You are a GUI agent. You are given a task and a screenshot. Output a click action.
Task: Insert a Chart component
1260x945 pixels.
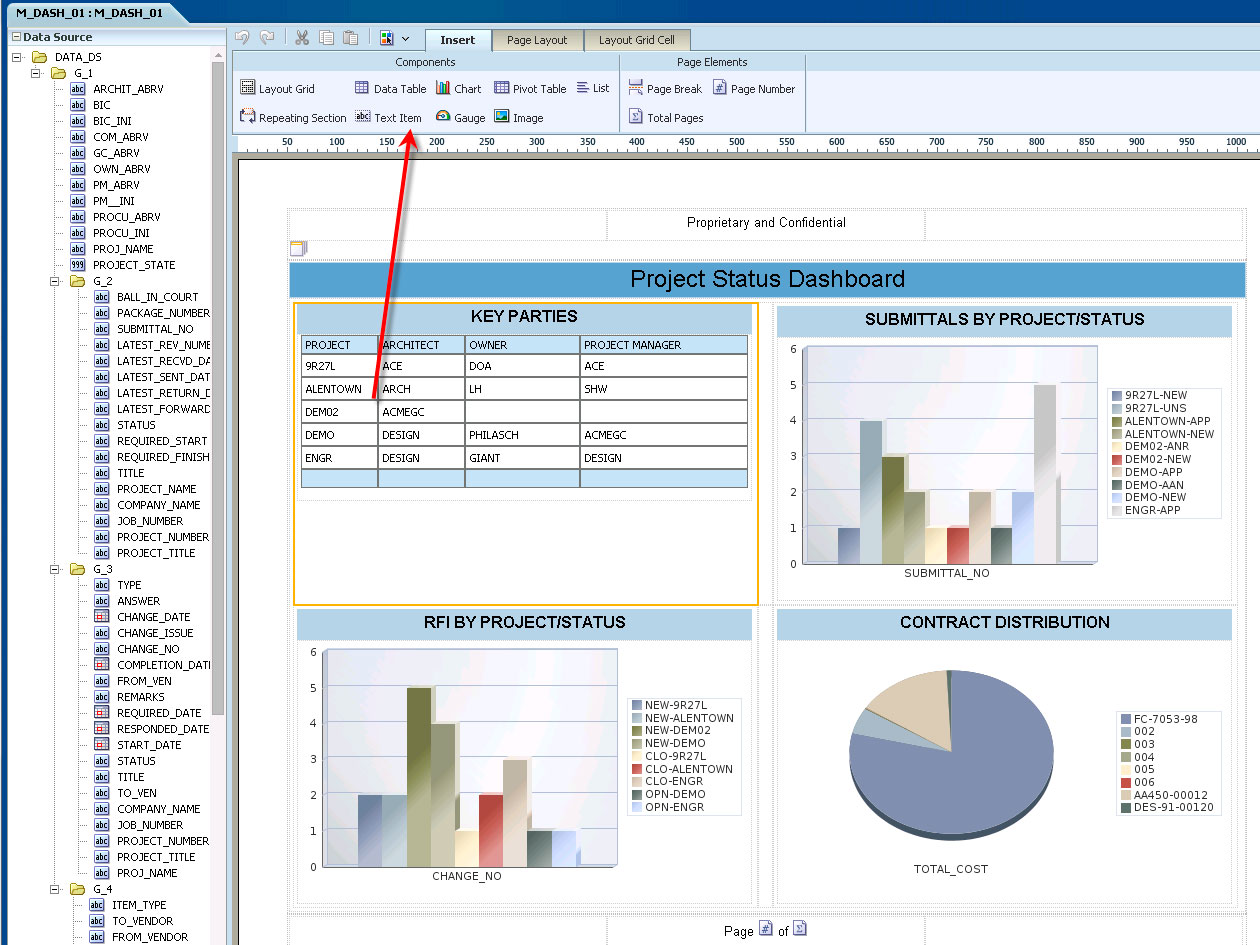point(459,88)
